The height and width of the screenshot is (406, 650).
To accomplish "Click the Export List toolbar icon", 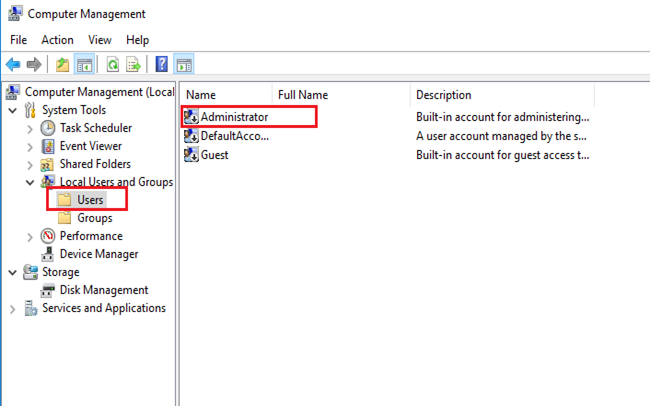I will click(x=133, y=64).
